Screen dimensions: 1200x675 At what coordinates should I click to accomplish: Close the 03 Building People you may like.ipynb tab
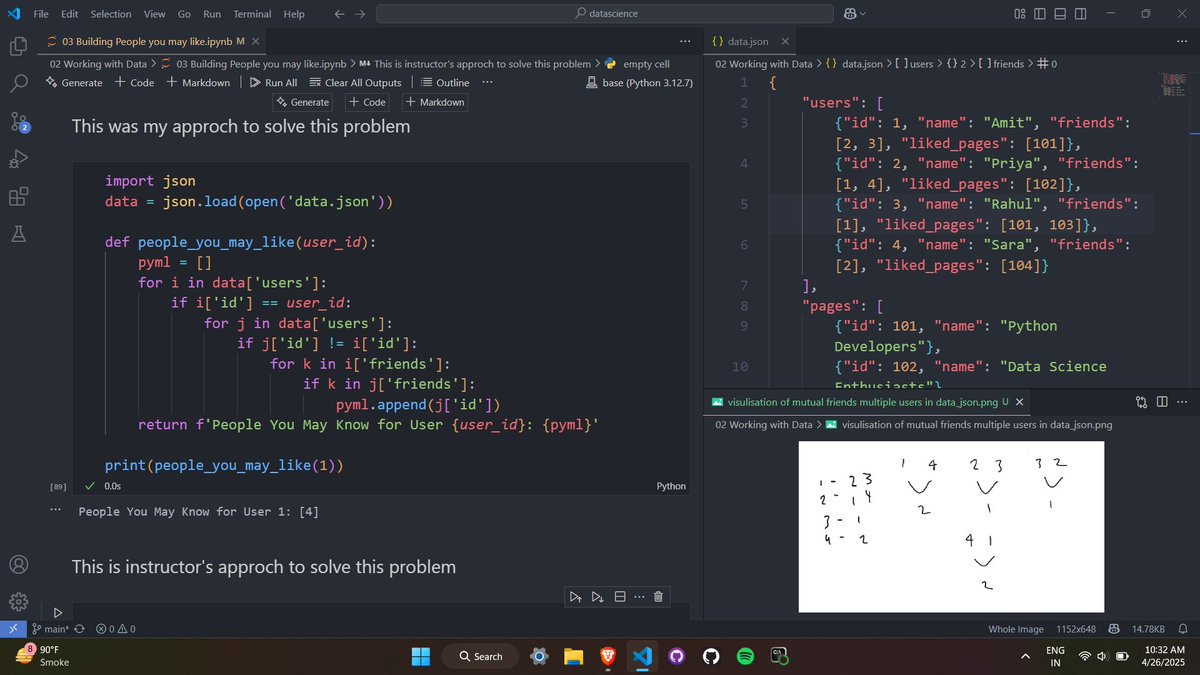coord(256,41)
